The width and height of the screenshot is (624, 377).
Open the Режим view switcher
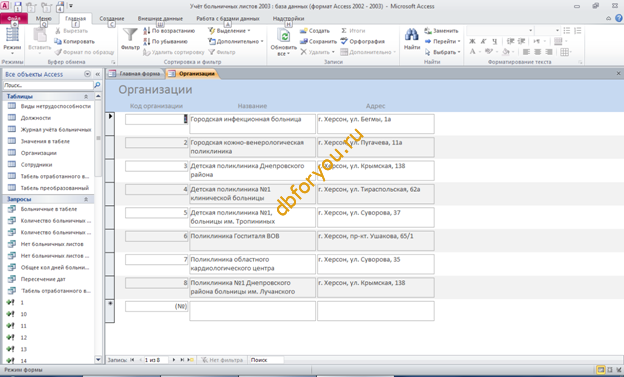[12, 40]
